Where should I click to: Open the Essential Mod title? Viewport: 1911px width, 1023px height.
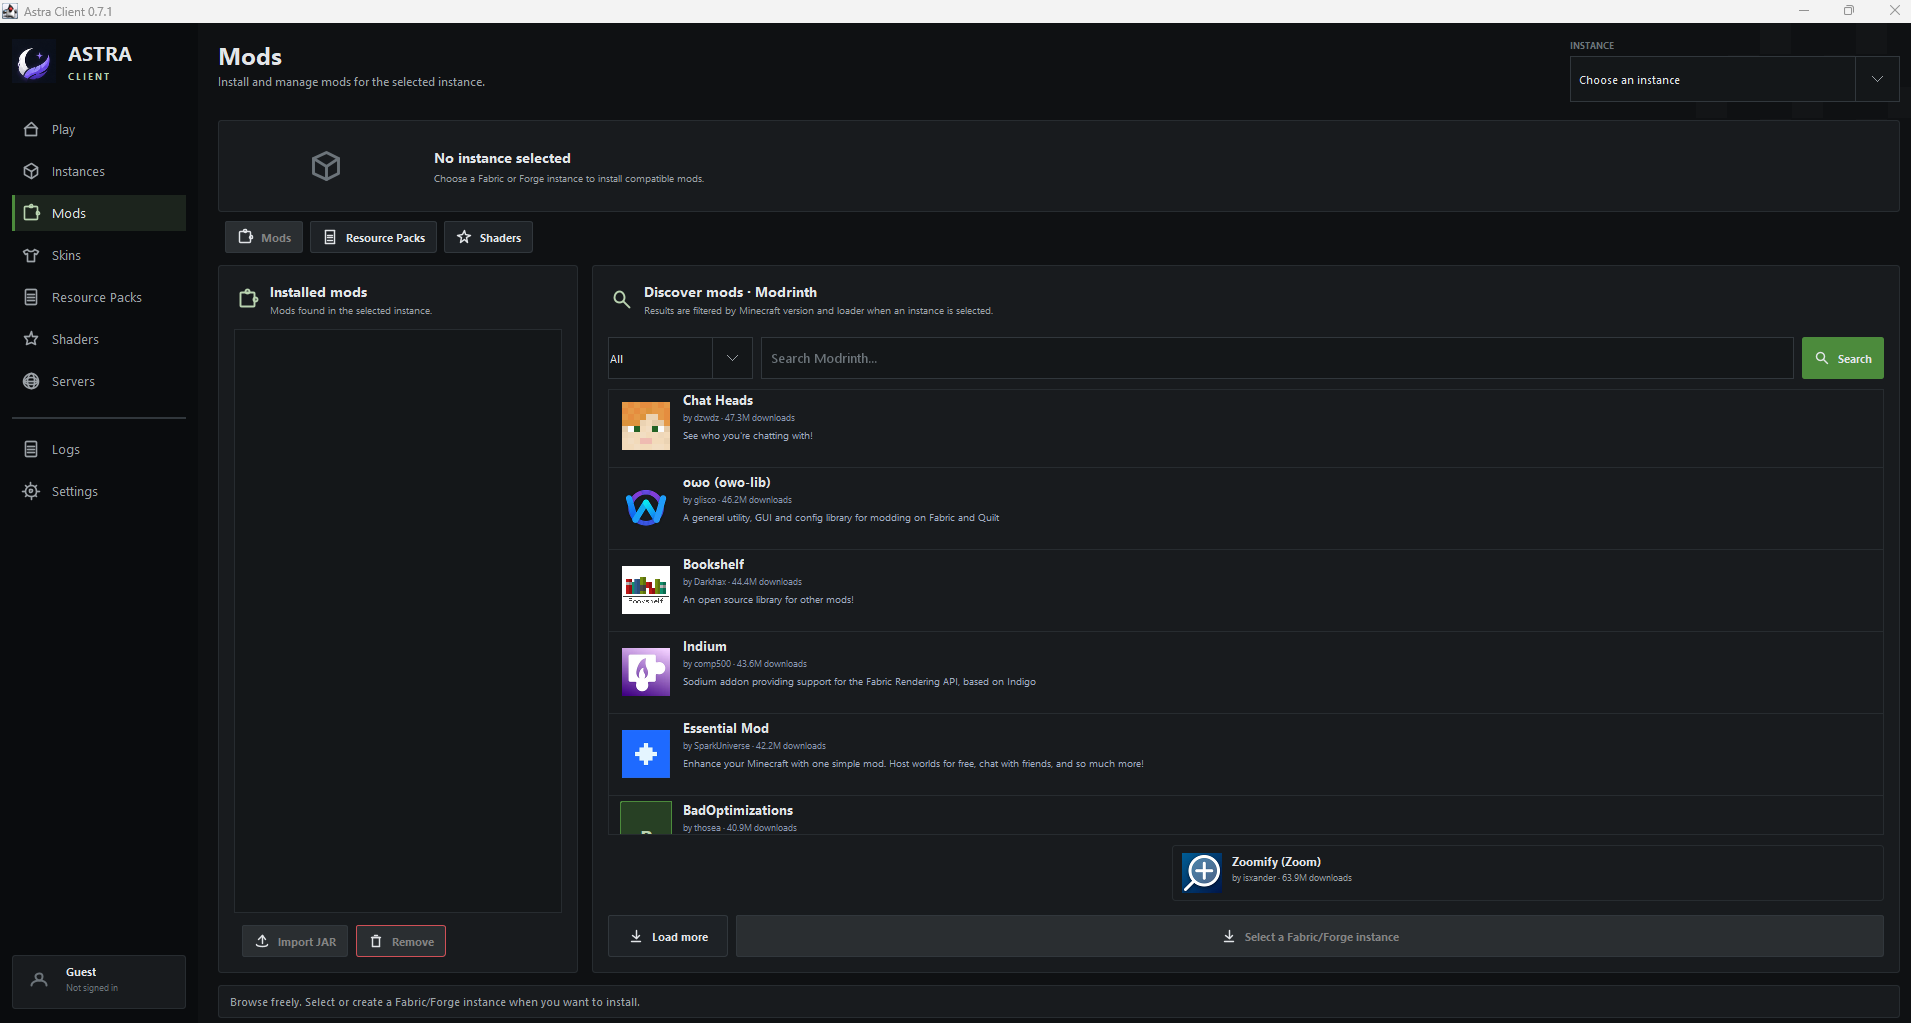726,728
